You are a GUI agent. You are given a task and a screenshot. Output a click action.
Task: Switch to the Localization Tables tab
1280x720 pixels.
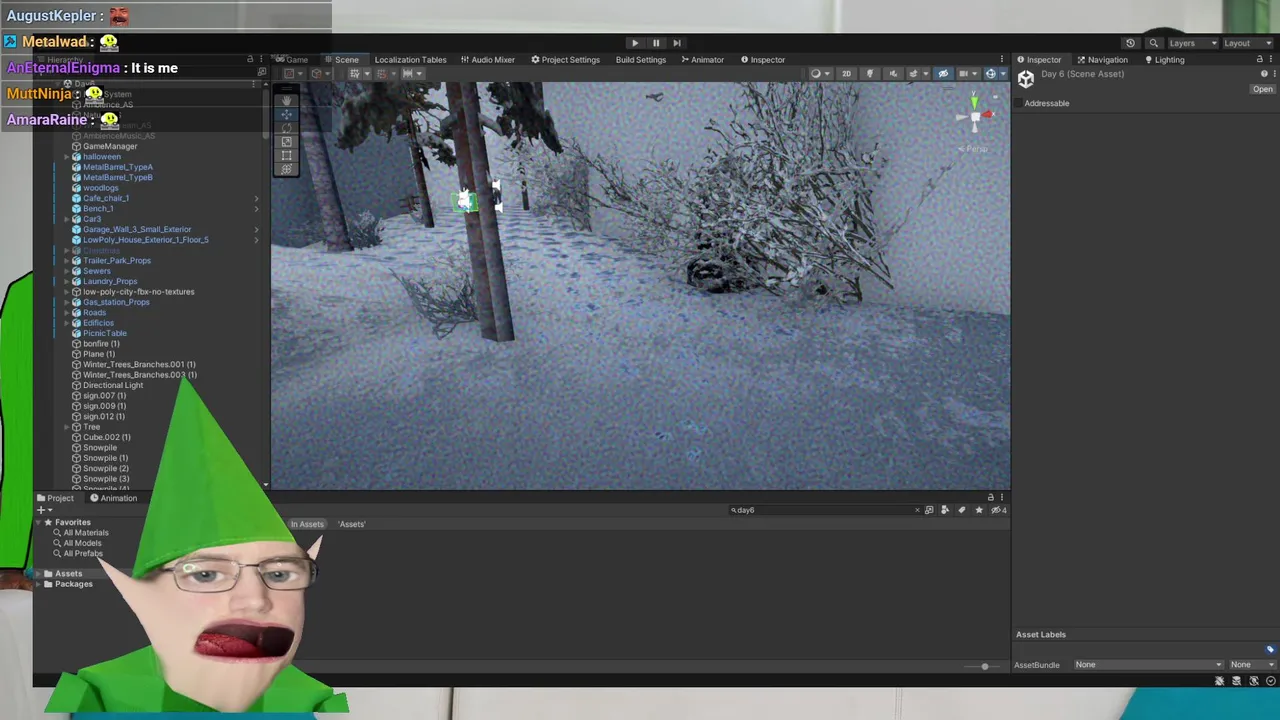coord(410,59)
